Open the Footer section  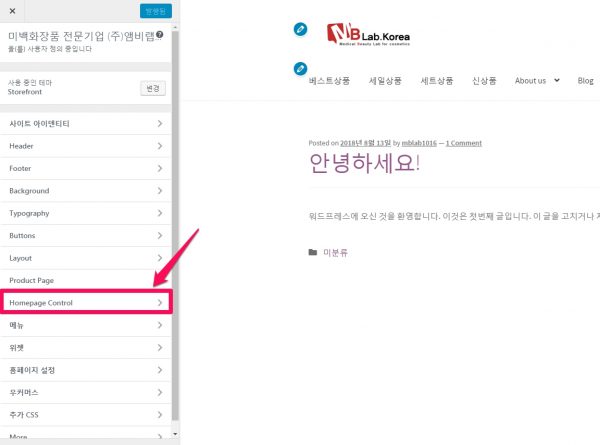[x=86, y=168]
